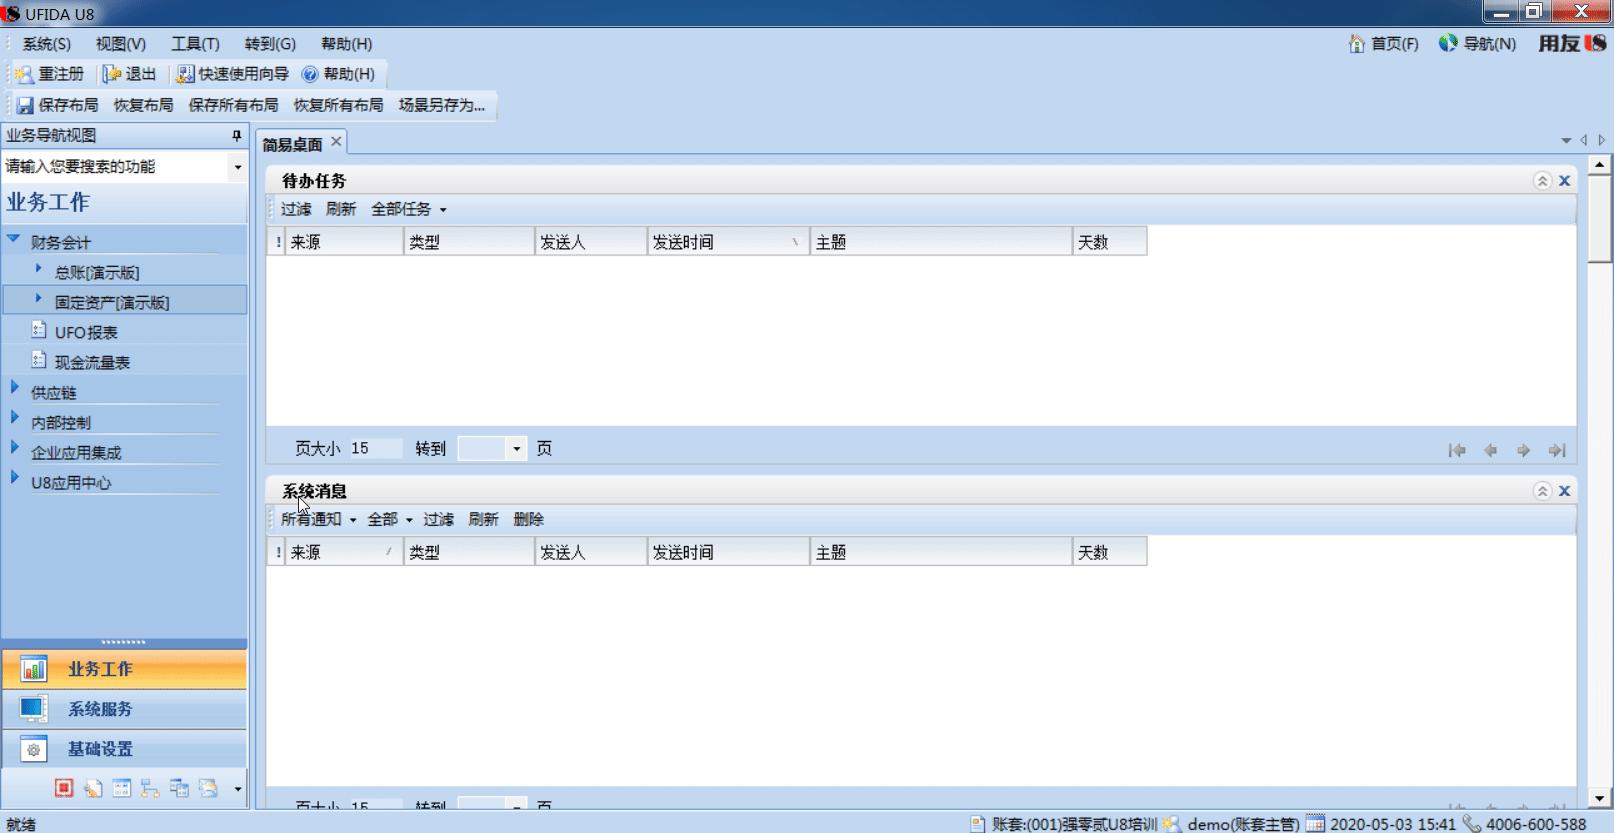
Task: Click calendar grid icon in bottom strip
Action: (x=122, y=788)
